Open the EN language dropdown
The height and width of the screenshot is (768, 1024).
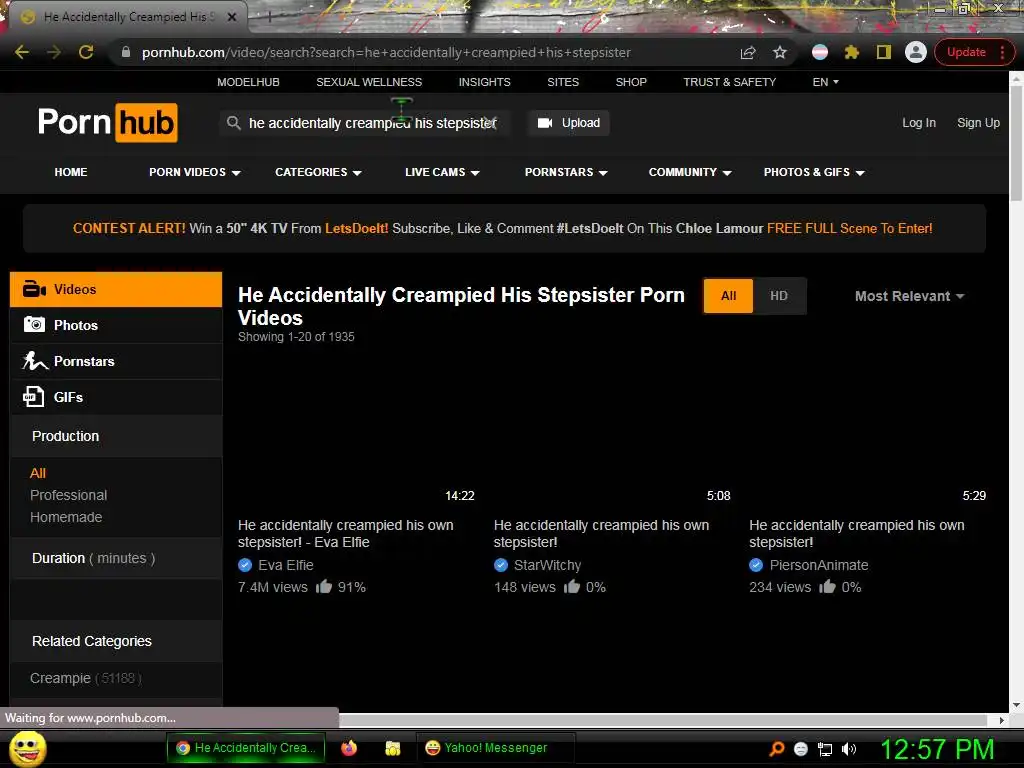click(x=825, y=82)
